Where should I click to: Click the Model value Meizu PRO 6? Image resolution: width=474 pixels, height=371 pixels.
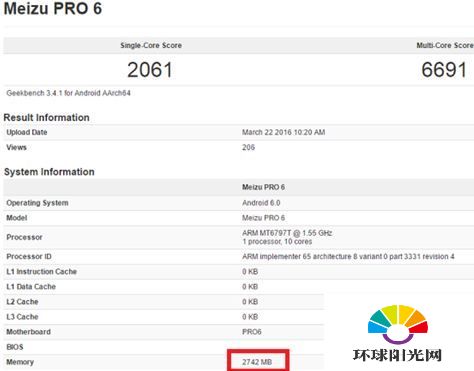[263, 218]
